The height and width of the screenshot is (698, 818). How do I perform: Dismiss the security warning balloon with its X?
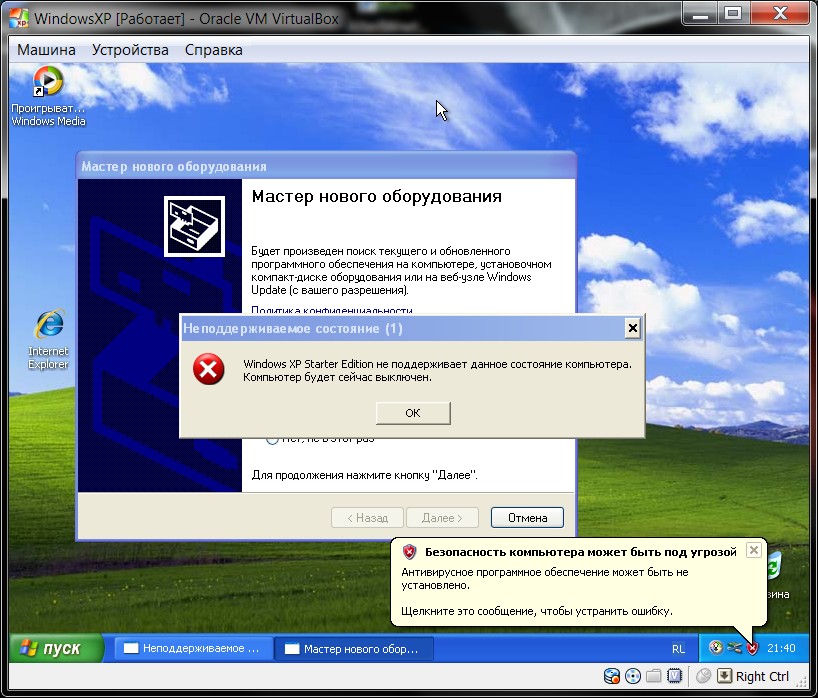click(754, 550)
